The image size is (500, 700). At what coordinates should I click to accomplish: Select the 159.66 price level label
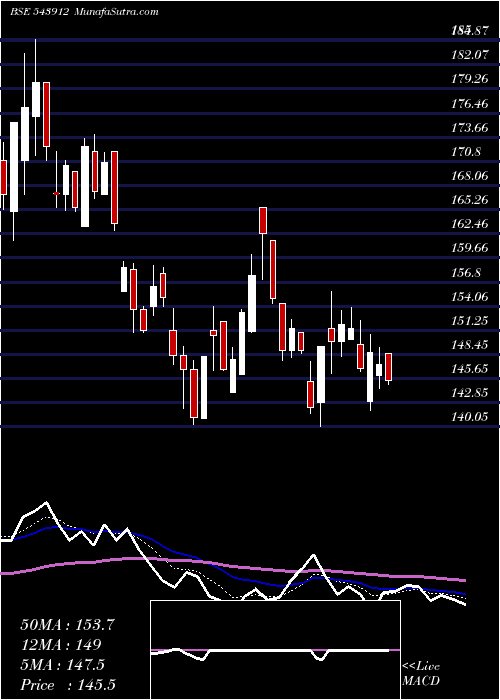coord(469,248)
